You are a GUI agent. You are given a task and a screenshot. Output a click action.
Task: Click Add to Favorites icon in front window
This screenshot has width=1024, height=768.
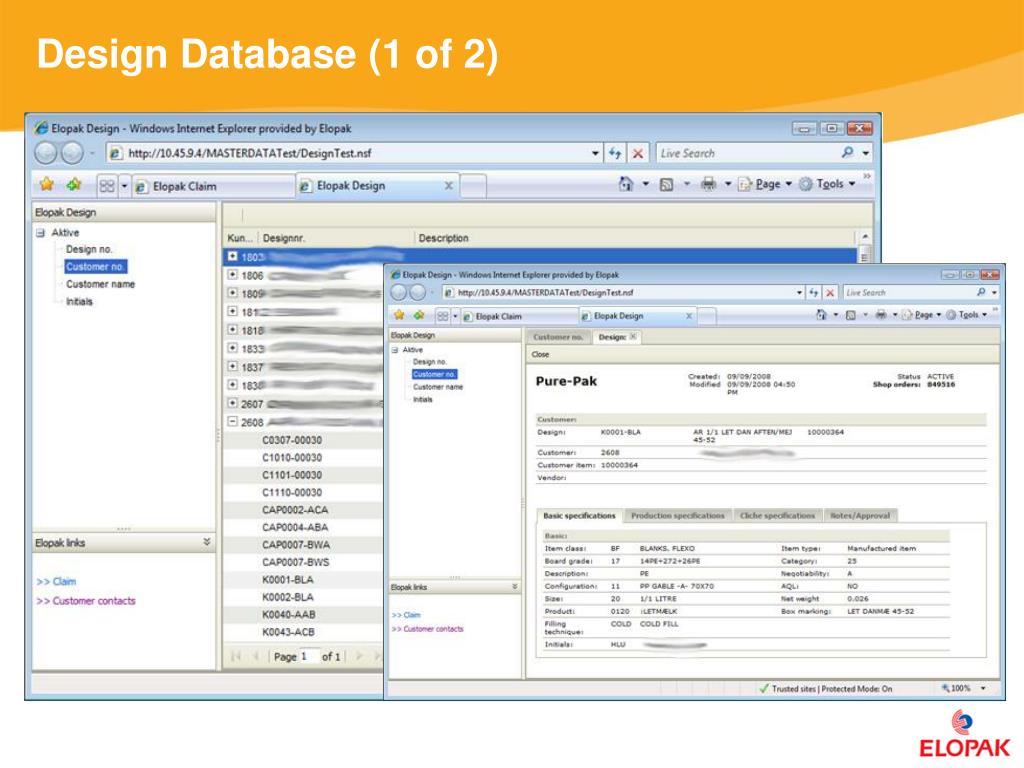pos(419,315)
